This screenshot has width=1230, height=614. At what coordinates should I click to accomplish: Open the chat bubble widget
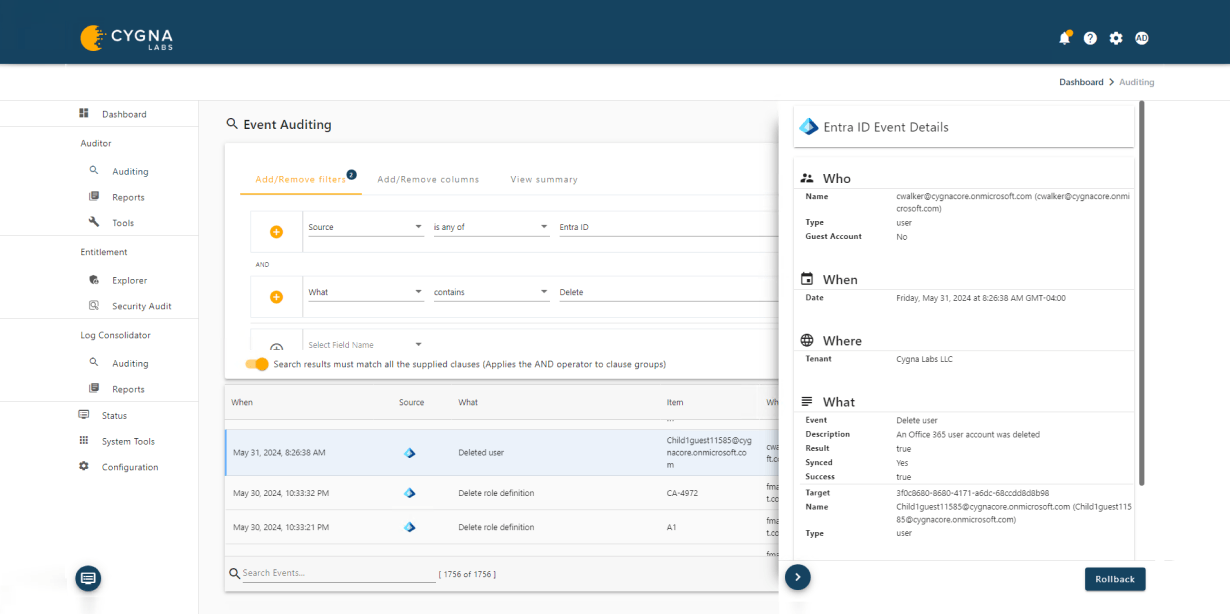pyautogui.click(x=87, y=578)
